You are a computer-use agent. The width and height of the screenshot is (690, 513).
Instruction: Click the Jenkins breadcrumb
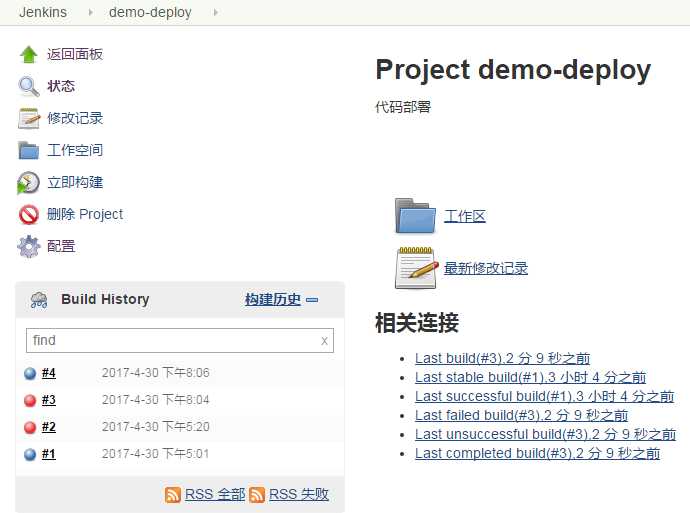coord(43,12)
